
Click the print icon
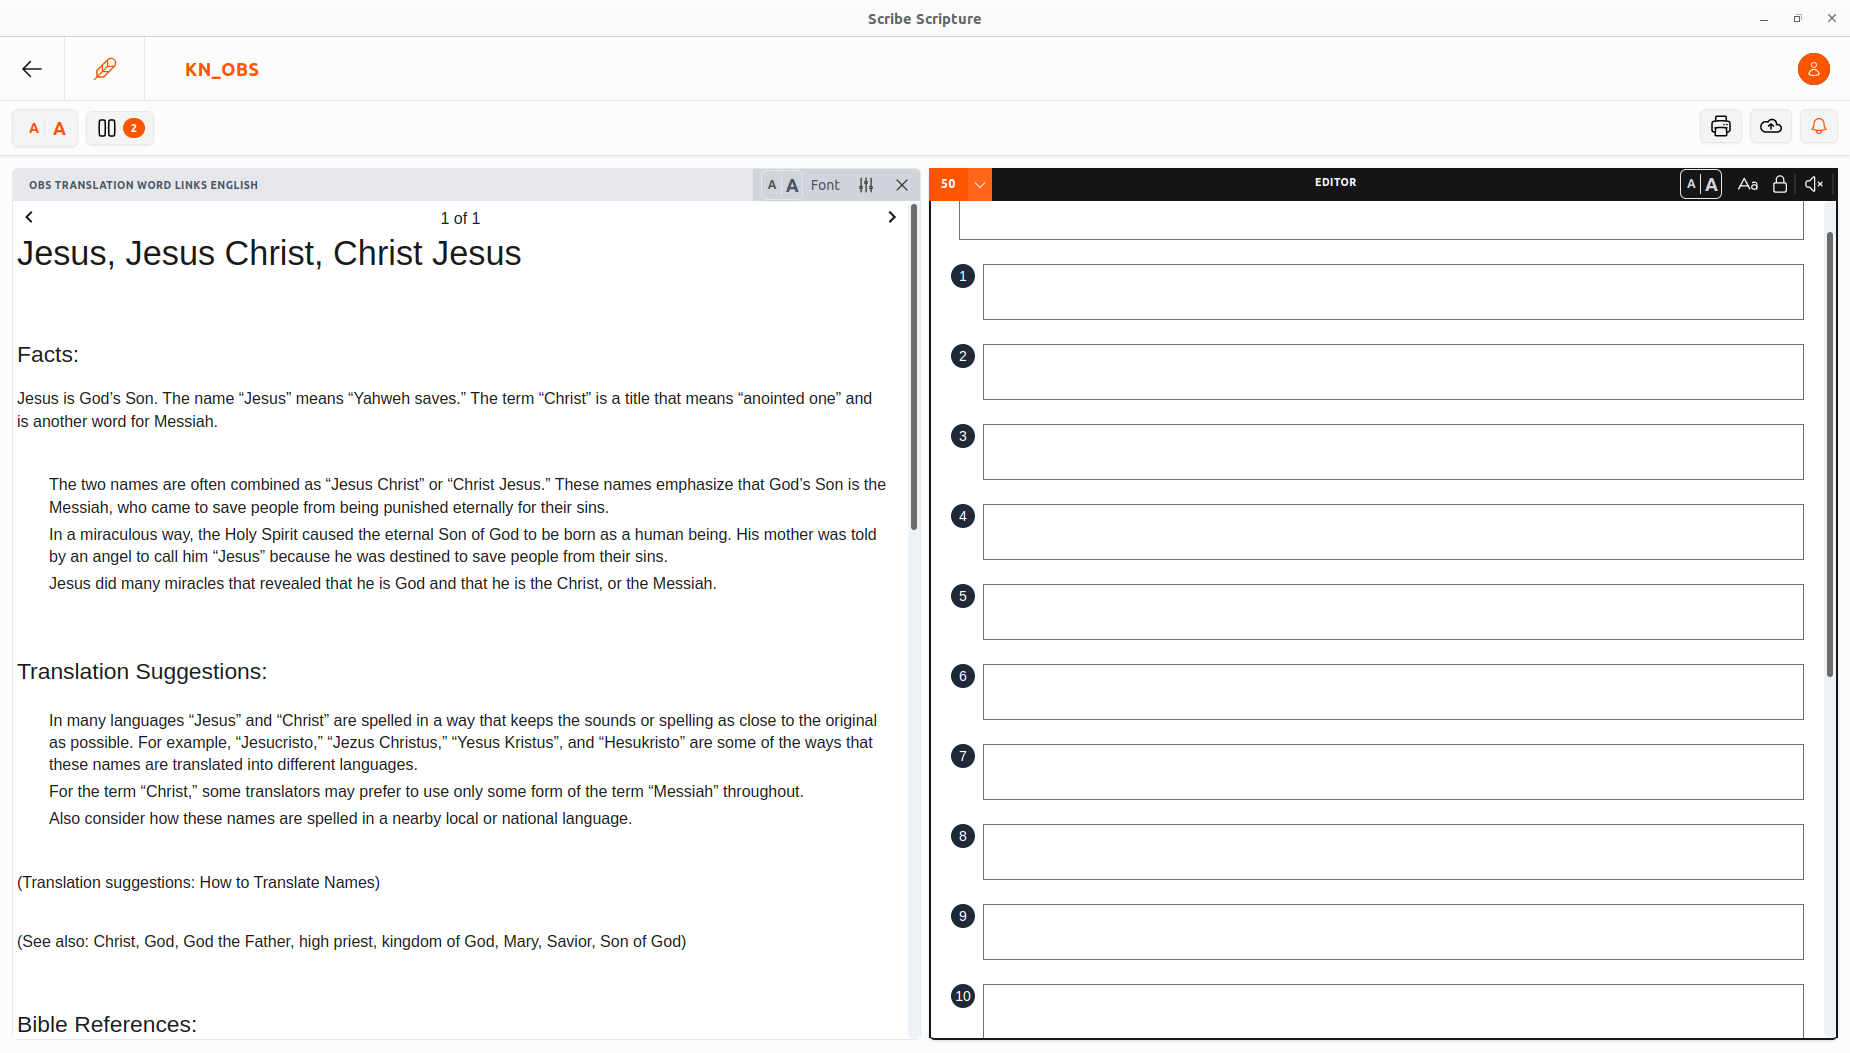[x=1720, y=127]
